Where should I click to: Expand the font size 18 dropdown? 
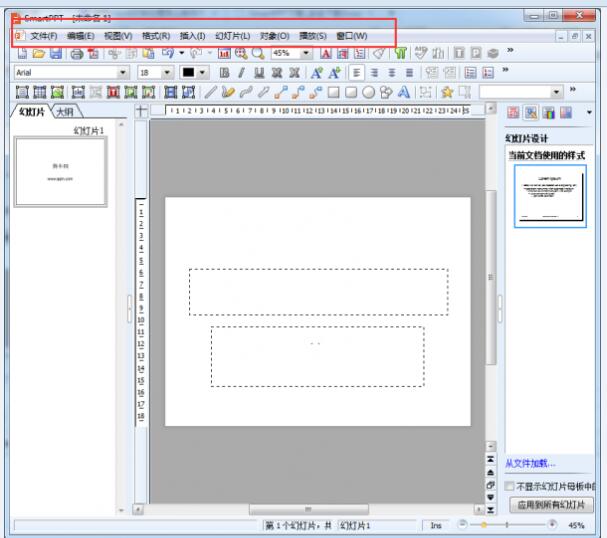(x=168, y=72)
